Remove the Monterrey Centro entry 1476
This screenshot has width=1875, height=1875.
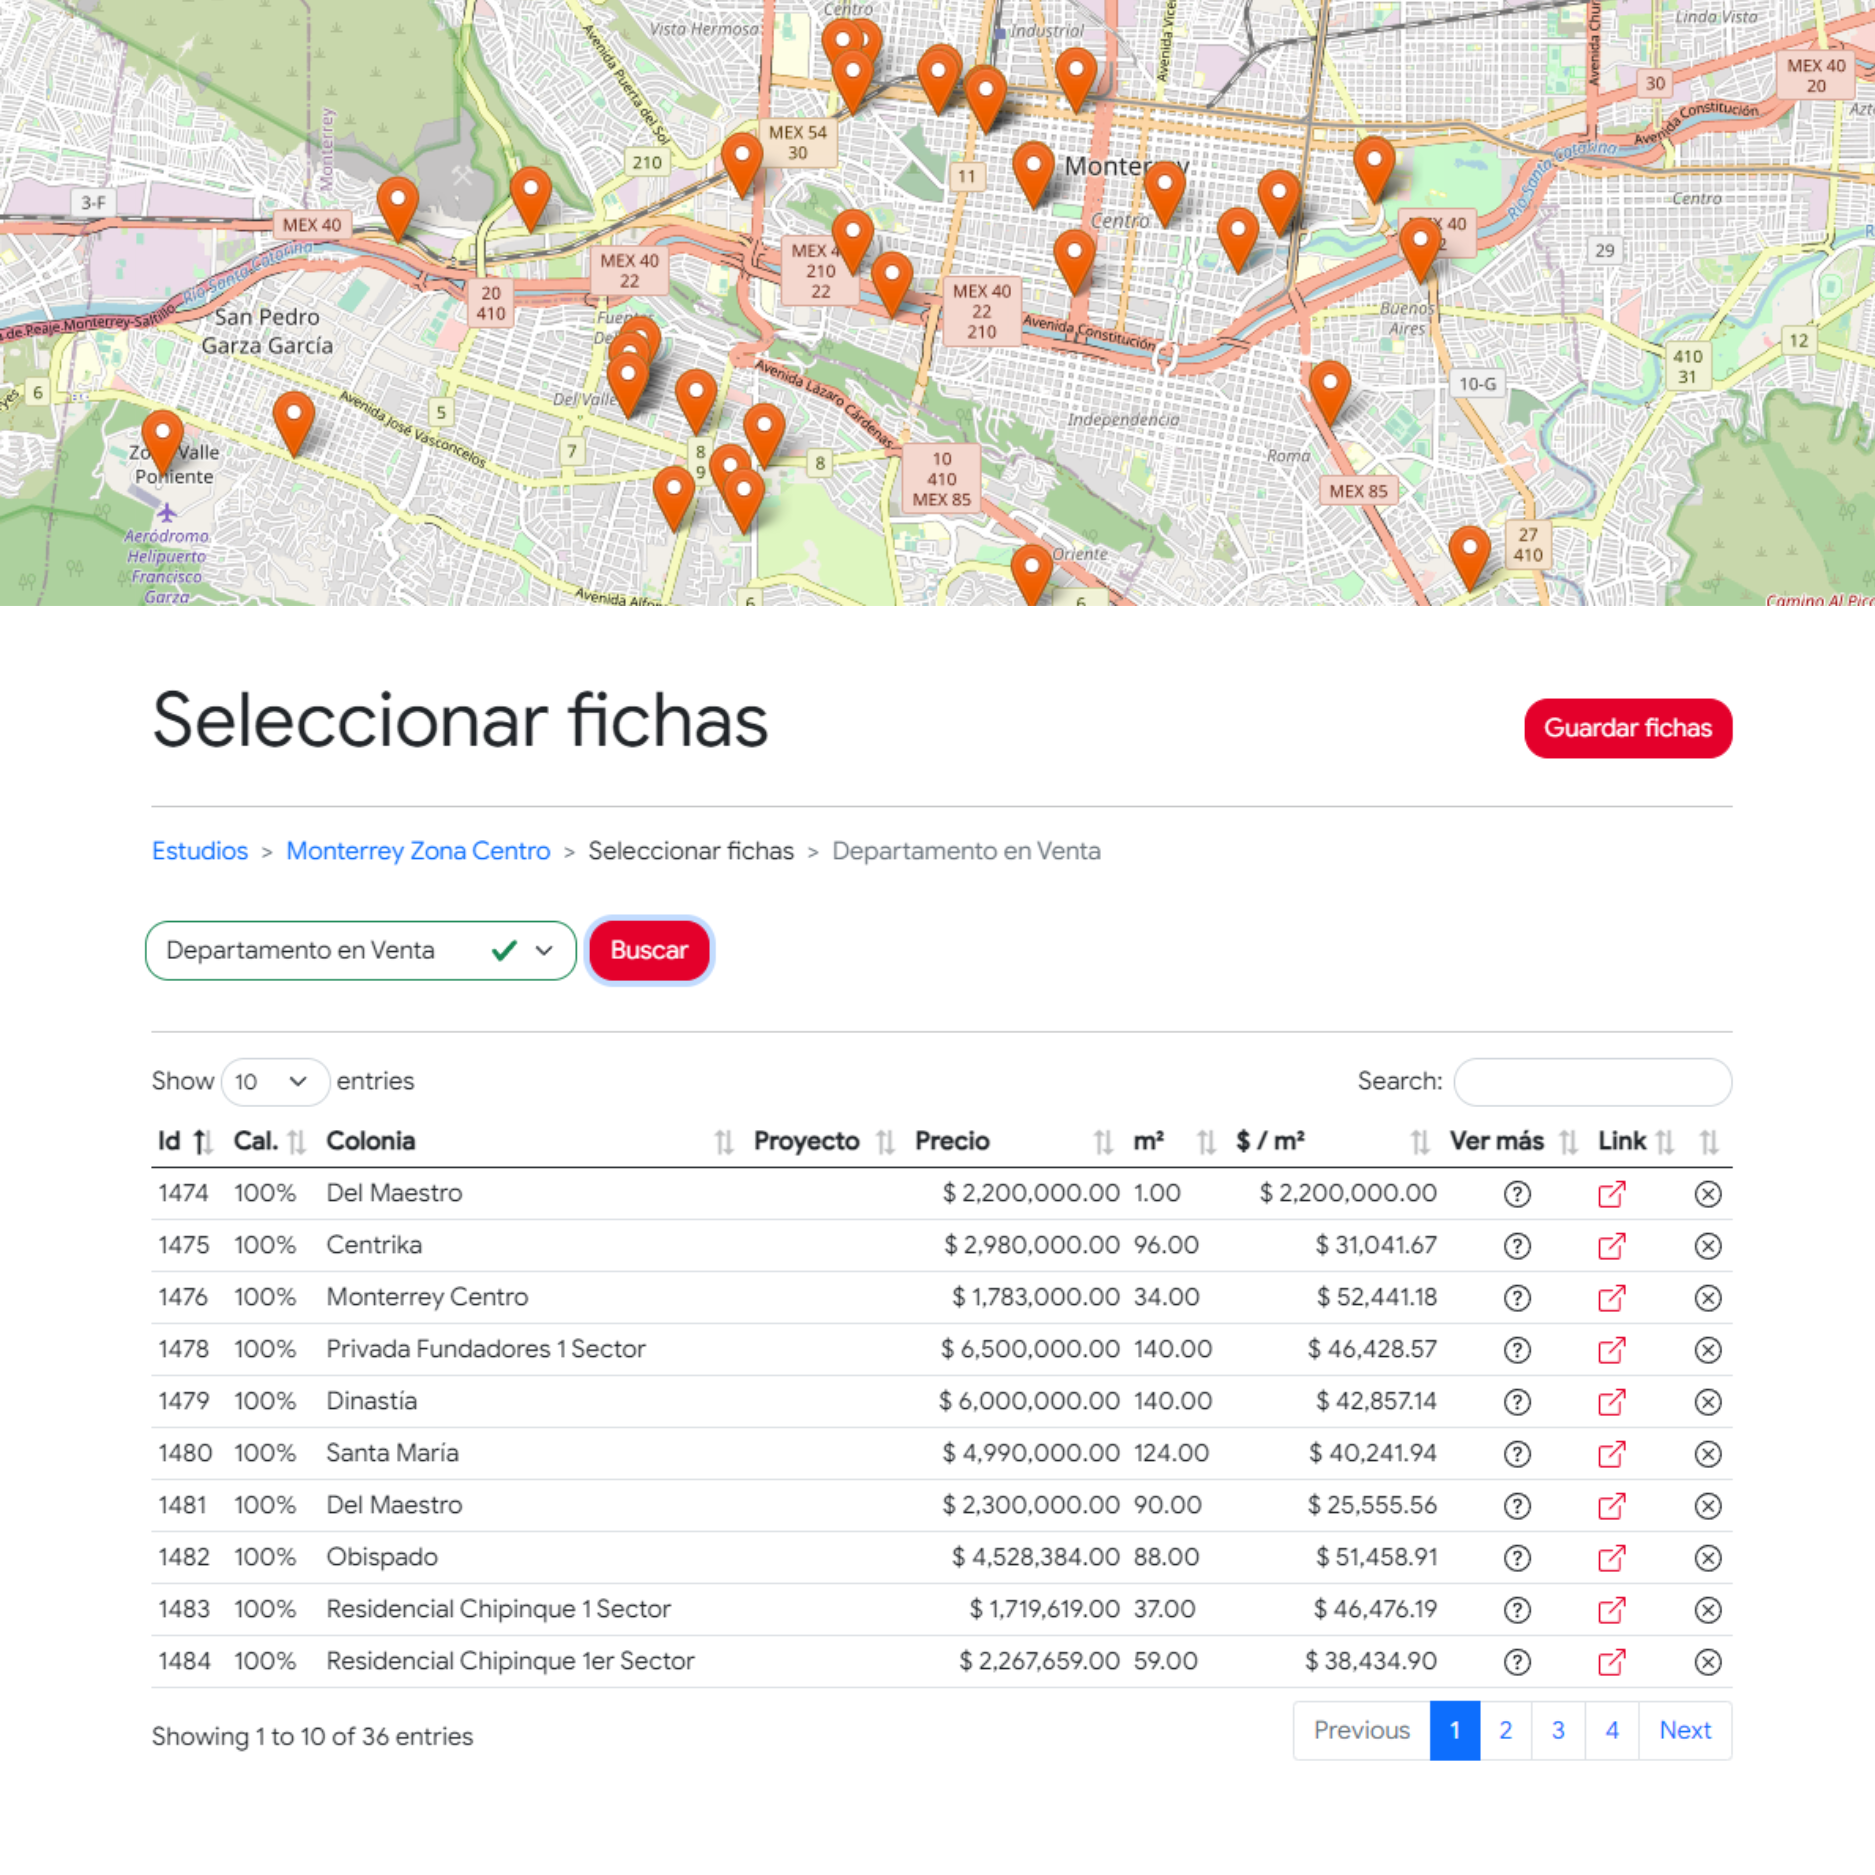point(1707,1298)
